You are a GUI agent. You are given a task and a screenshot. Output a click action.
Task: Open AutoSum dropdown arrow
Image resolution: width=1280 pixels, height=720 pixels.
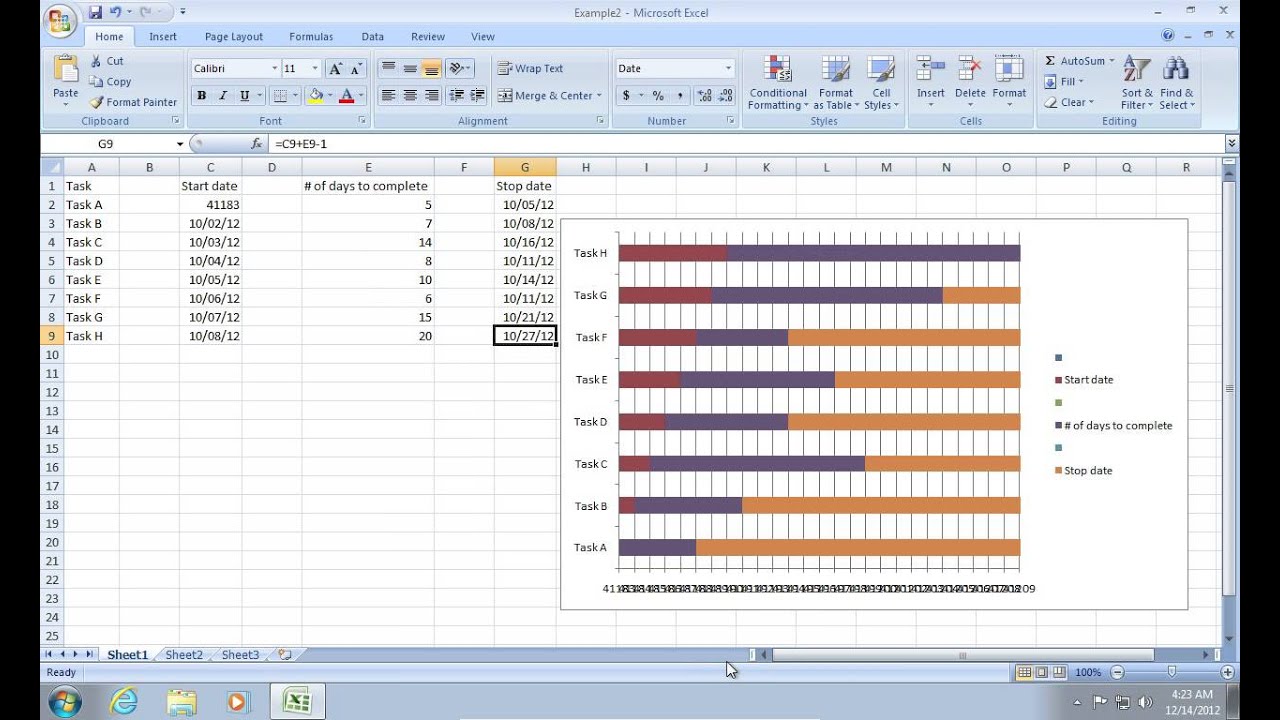pyautogui.click(x=1111, y=61)
